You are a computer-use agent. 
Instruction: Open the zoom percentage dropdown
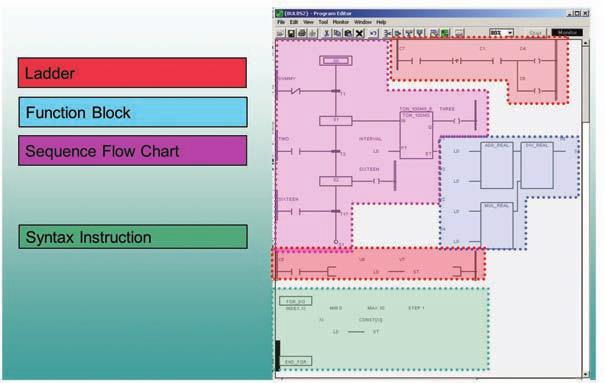coord(510,33)
